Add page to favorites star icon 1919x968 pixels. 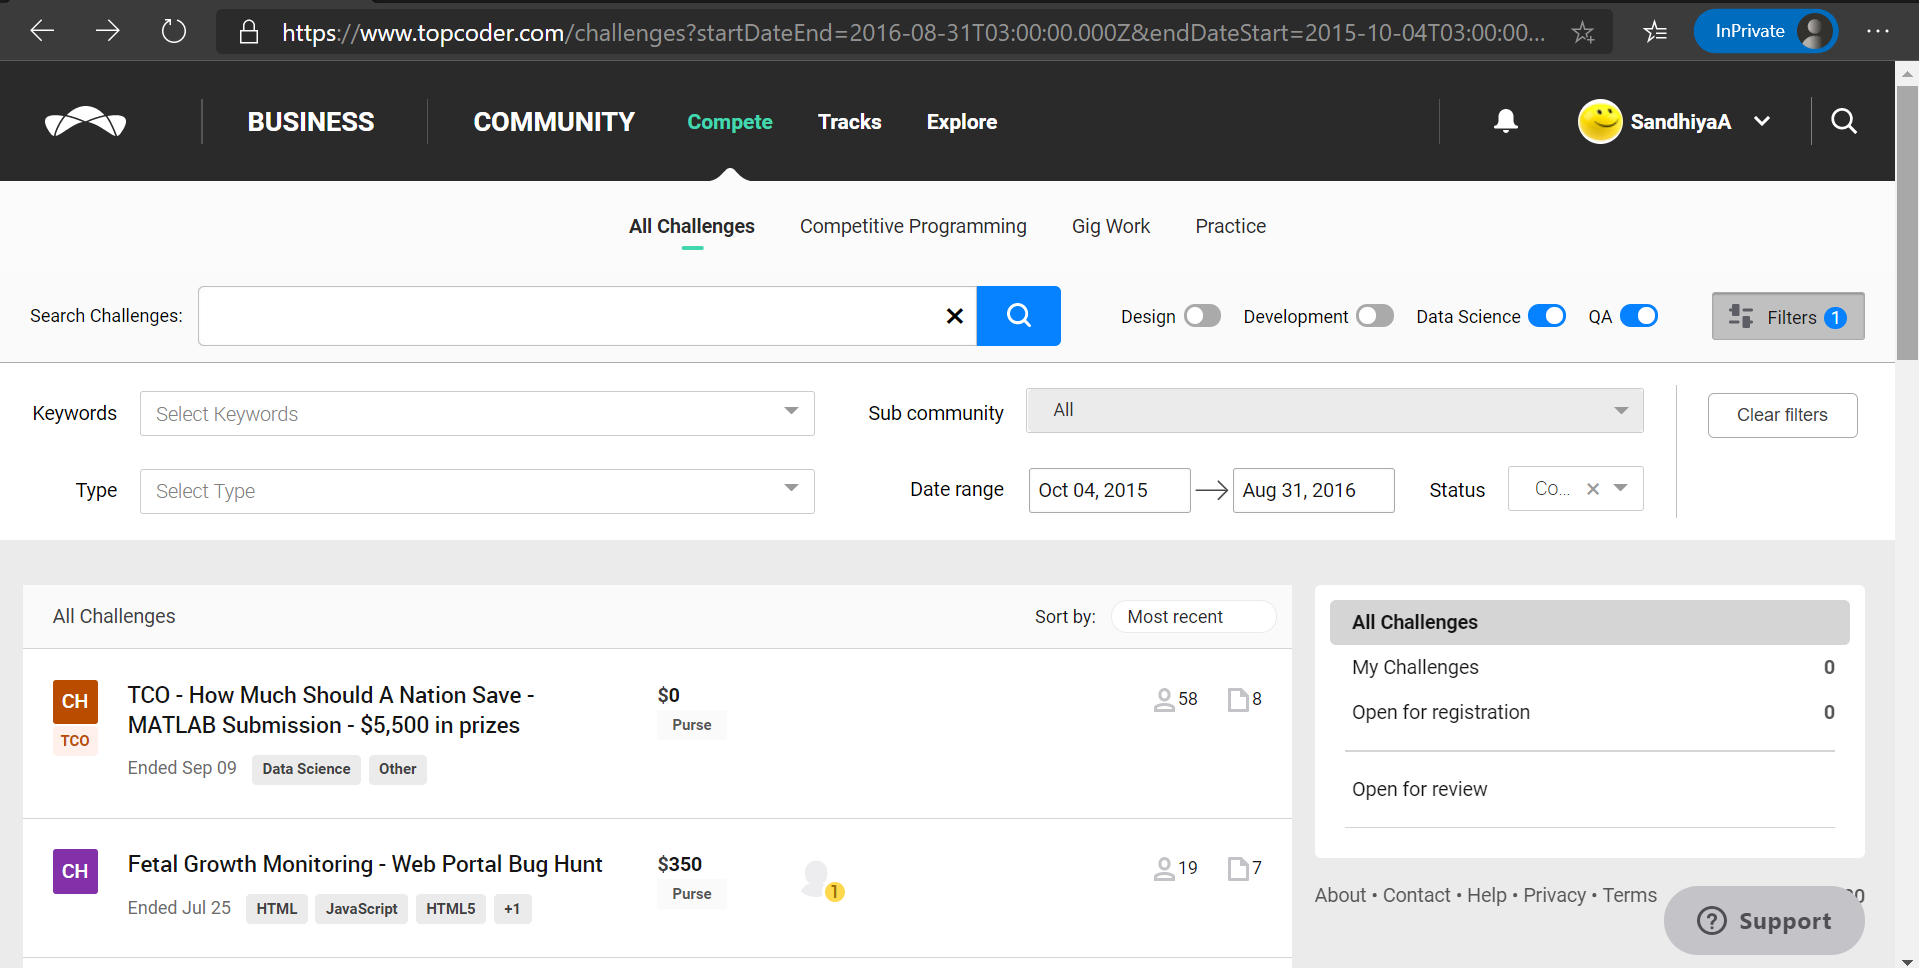[1583, 32]
